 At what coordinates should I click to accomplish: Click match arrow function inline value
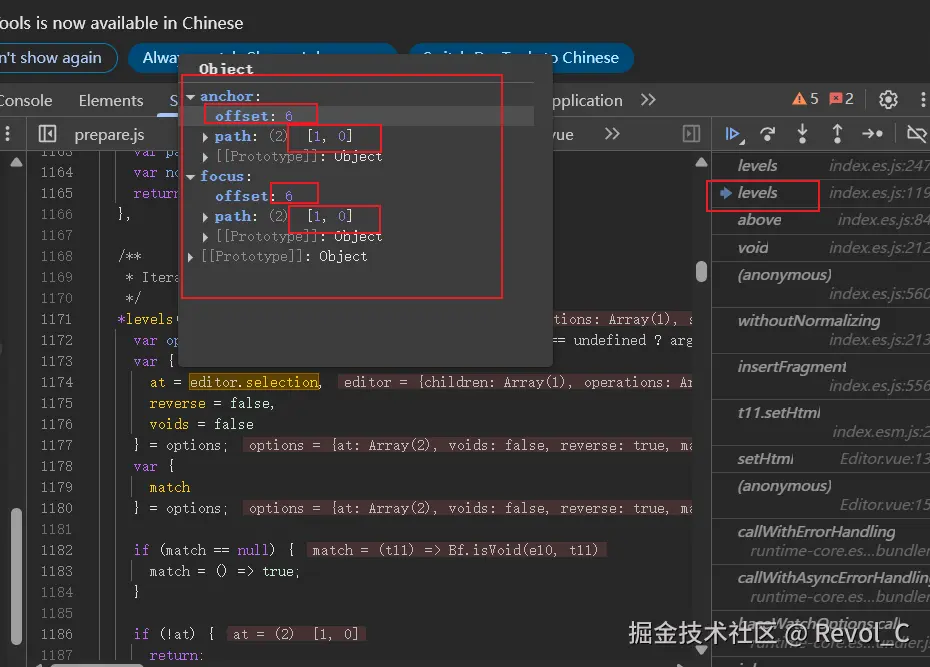click(x=455, y=551)
